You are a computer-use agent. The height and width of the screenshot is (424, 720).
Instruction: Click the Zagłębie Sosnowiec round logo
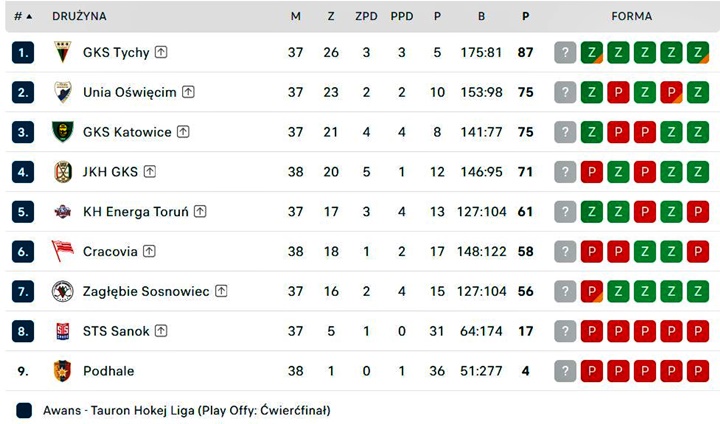62,291
